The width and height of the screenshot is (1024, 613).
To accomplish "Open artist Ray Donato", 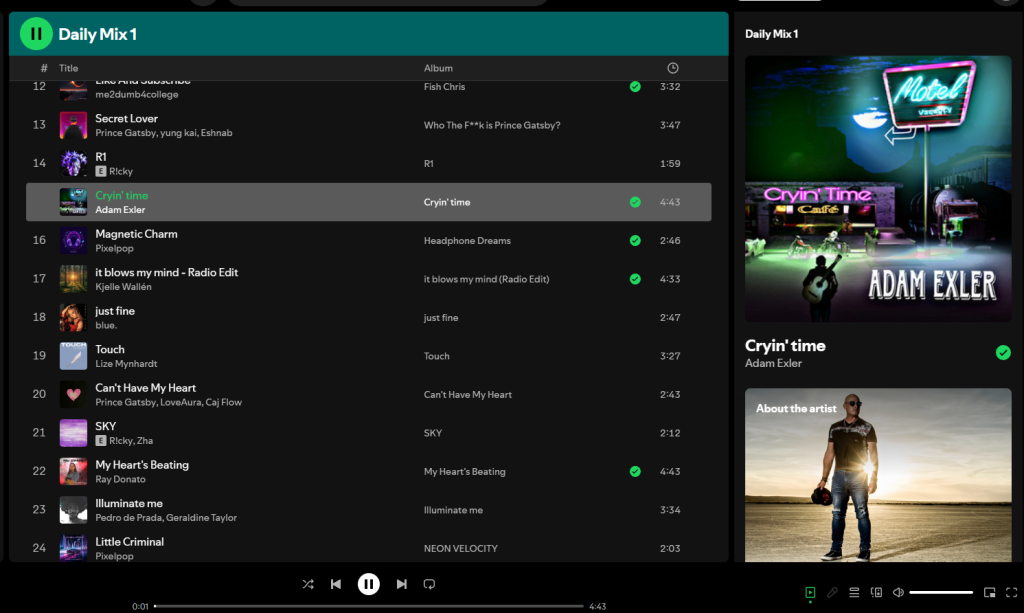I will pos(120,479).
